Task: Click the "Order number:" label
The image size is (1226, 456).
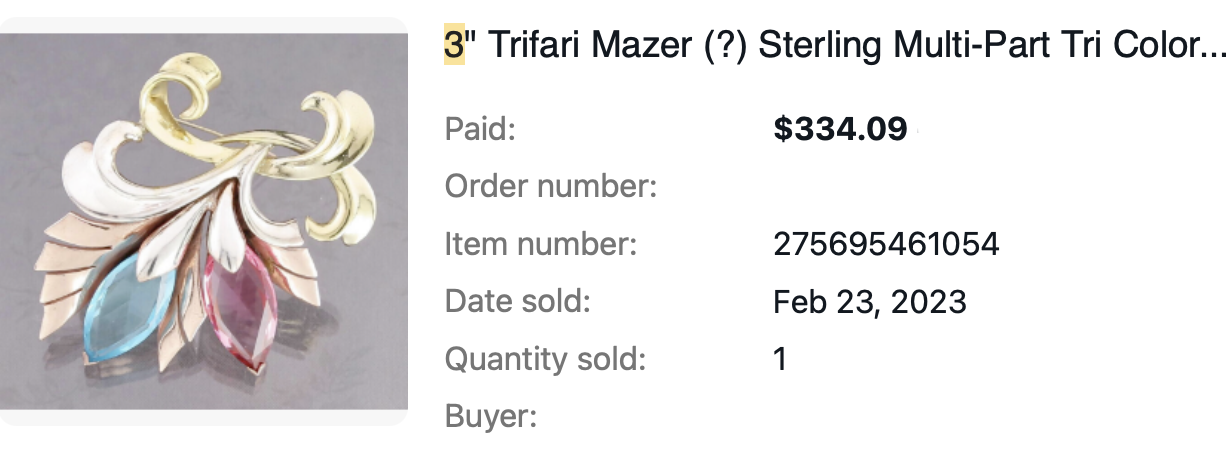Action: 551,186
